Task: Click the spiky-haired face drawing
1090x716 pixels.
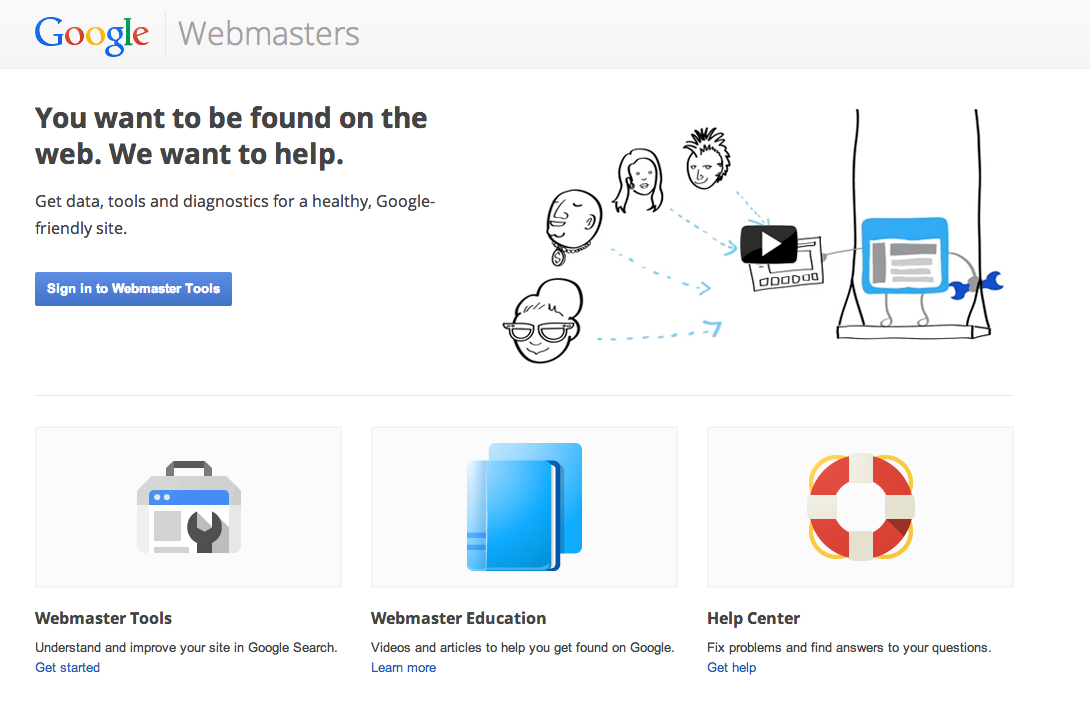Action: 706,158
